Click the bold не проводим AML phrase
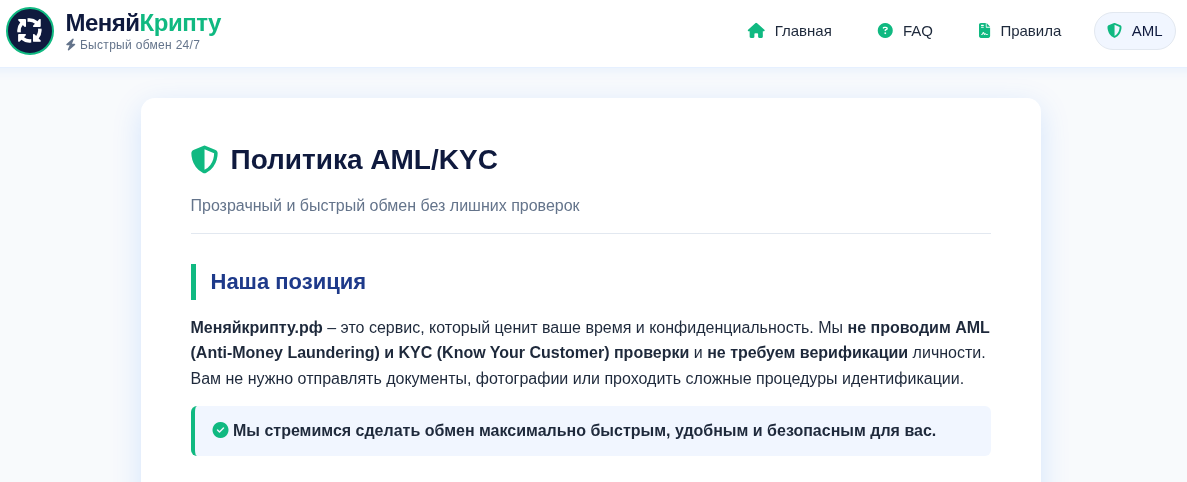The image size is (1187, 482). [918, 328]
